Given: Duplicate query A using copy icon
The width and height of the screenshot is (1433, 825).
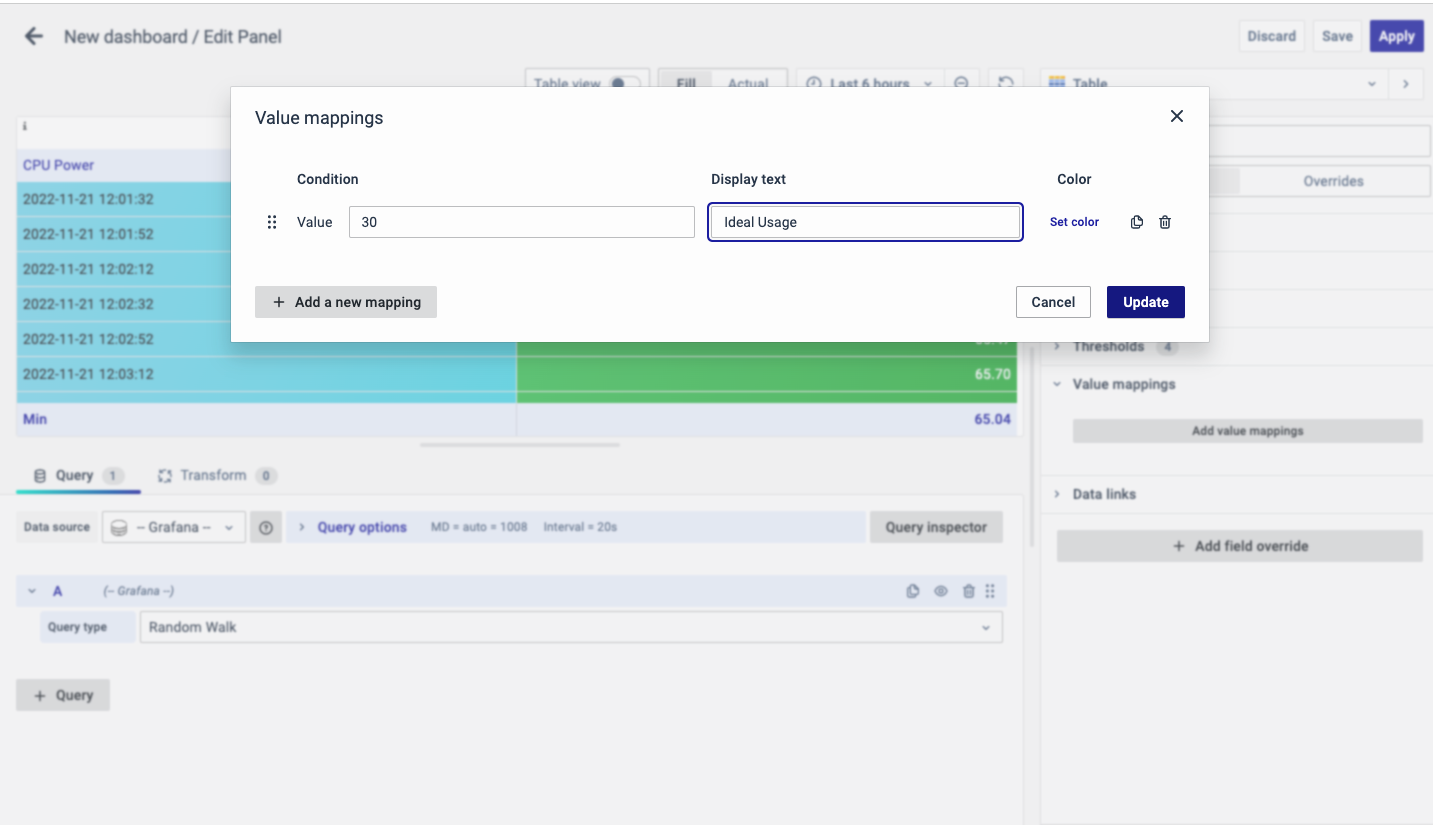Looking at the screenshot, I should coord(912,591).
